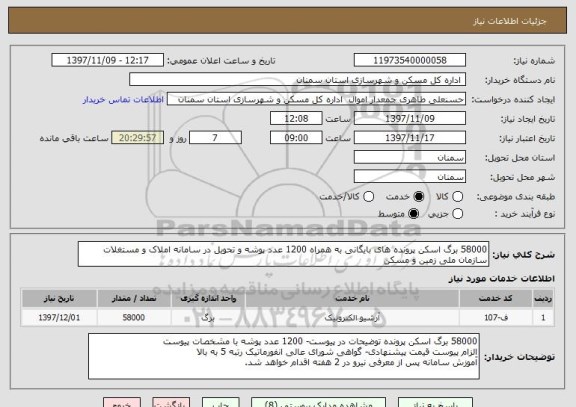The height and width of the screenshot is (407, 576).
Task: Click the delivery province field سمنان
Action: (x=410, y=158)
